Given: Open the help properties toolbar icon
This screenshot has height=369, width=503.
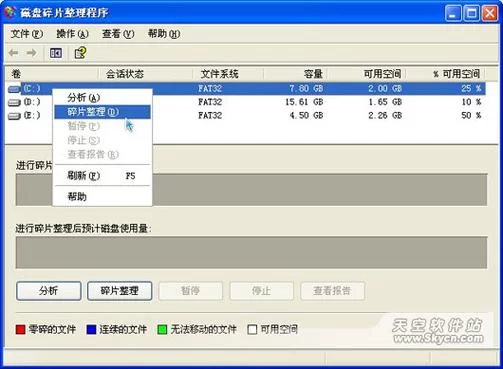Looking at the screenshot, I should click(80, 53).
